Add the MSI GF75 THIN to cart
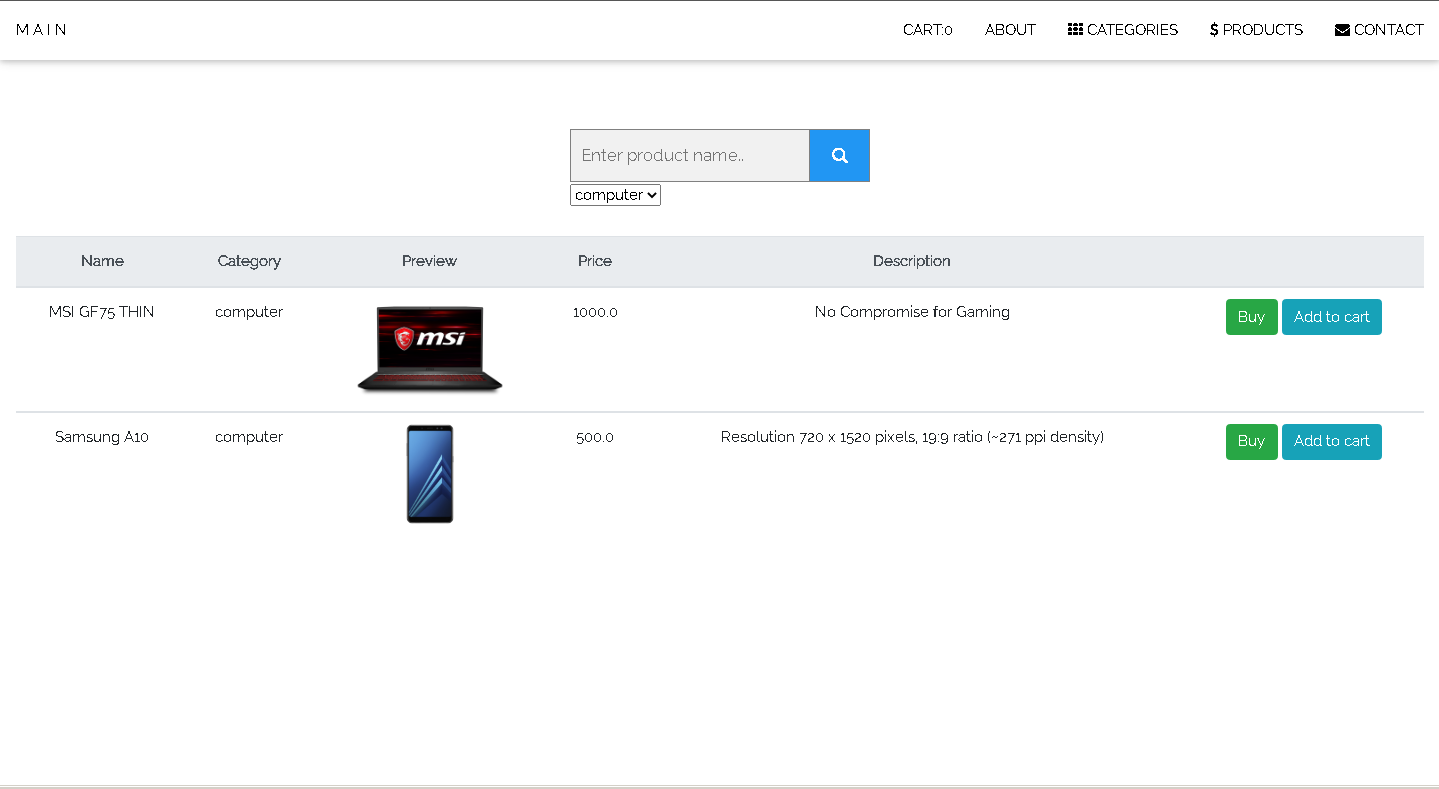Viewport: 1439px width, 789px height. tap(1331, 316)
